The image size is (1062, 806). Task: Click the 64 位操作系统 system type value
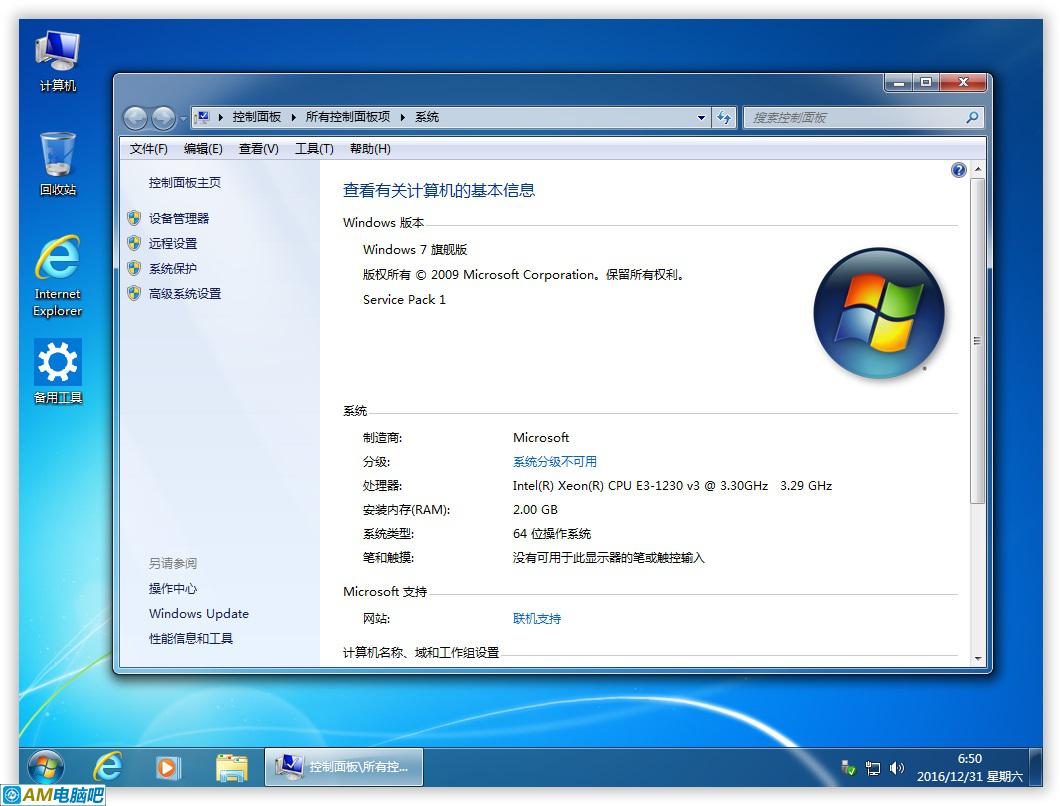pos(552,534)
